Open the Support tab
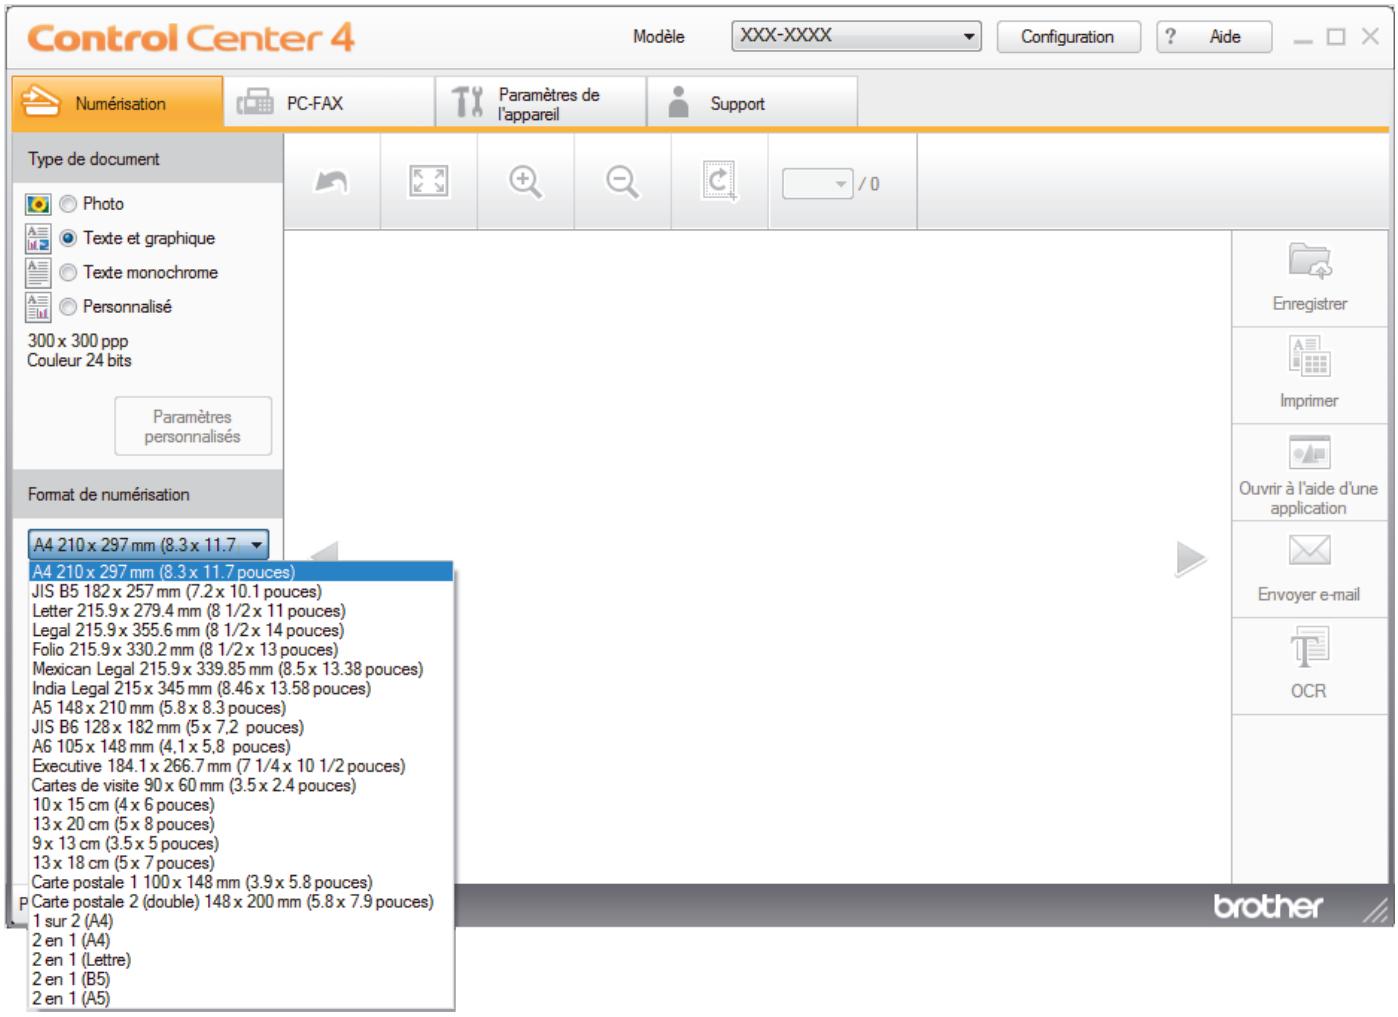Viewport: 1398px width, 1017px height. point(752,103)
